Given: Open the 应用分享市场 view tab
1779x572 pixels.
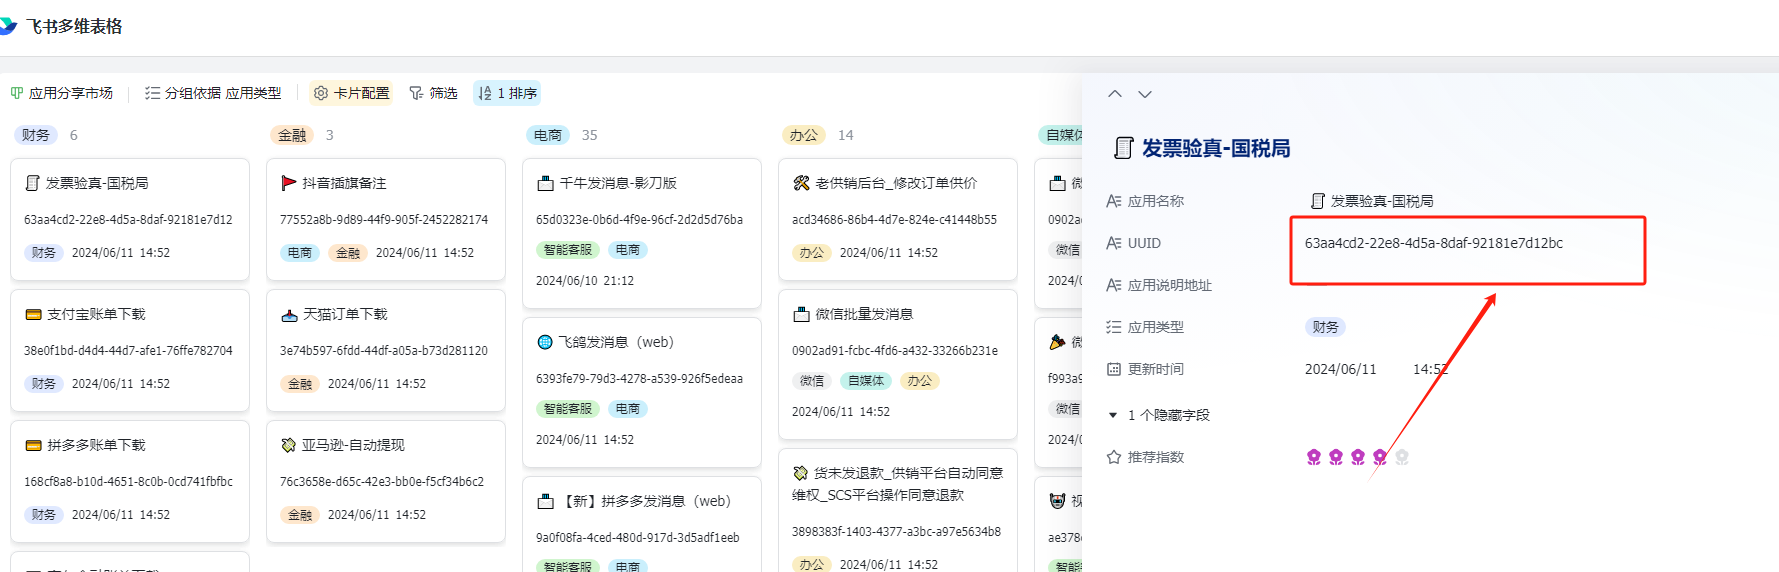Looking at the screenshot, I should pos(62,93).
